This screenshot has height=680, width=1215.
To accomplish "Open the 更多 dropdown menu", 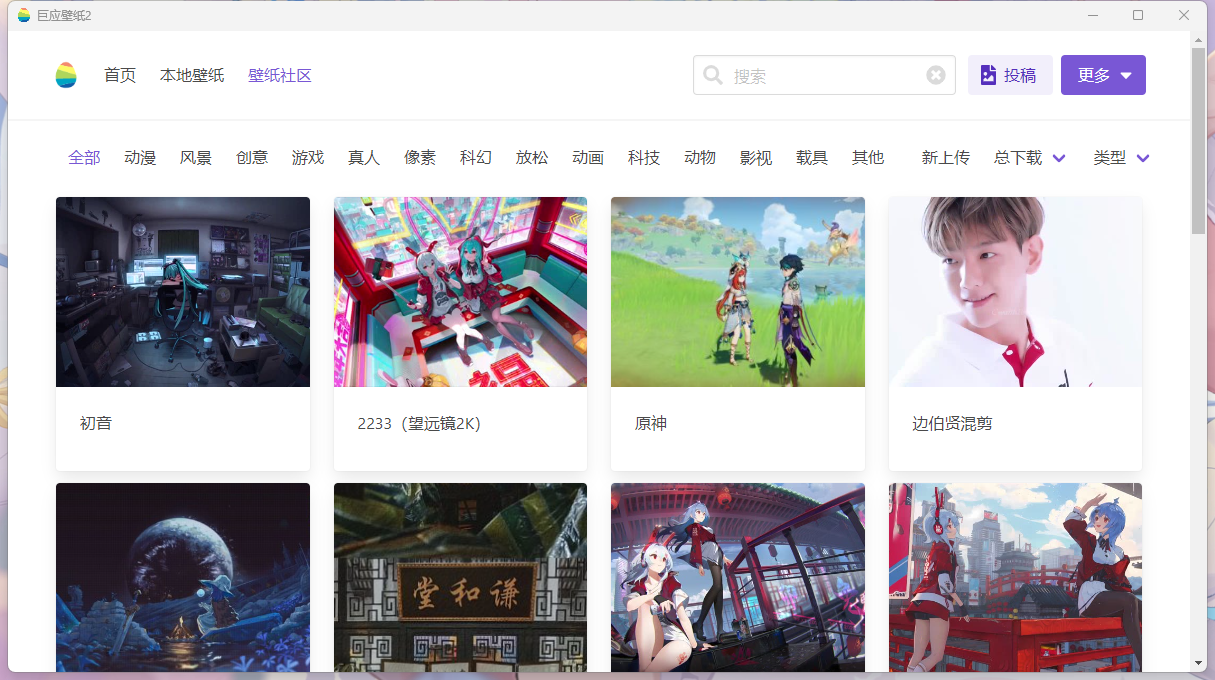I will (1103, 75).
